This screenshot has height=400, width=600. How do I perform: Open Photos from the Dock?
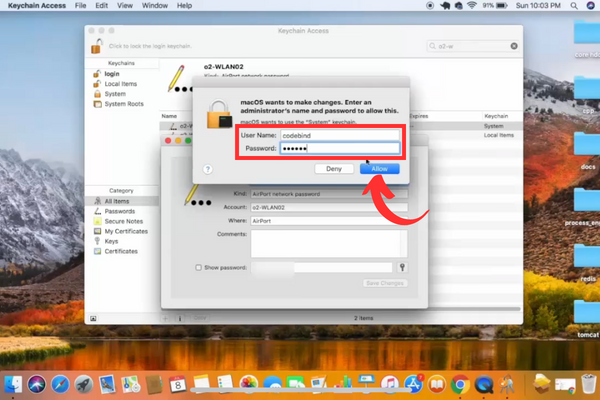coord(249,384)
